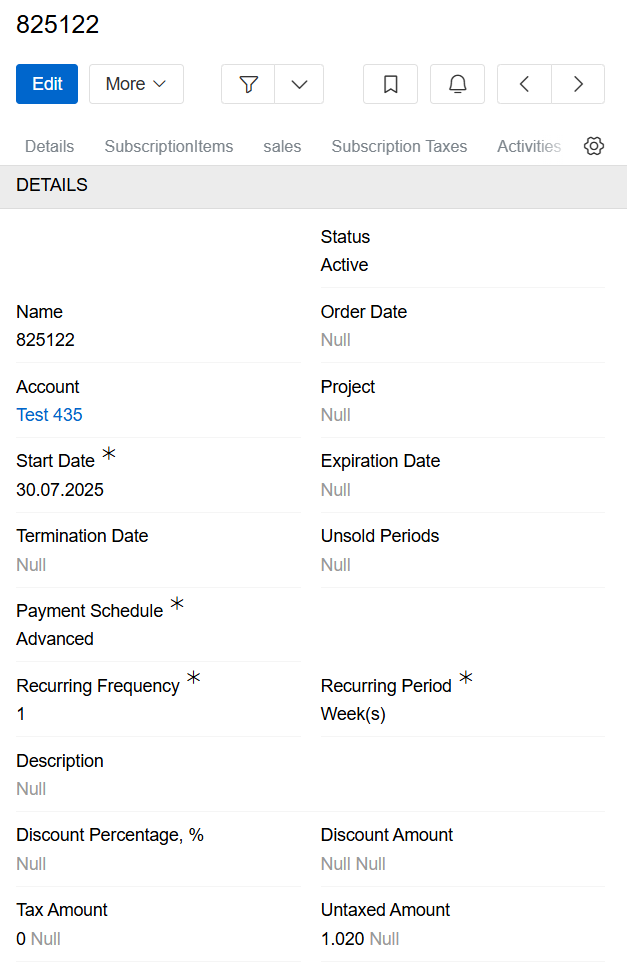
Task: Click the Payment Schedule value Advanced
Action: [55, 638]
